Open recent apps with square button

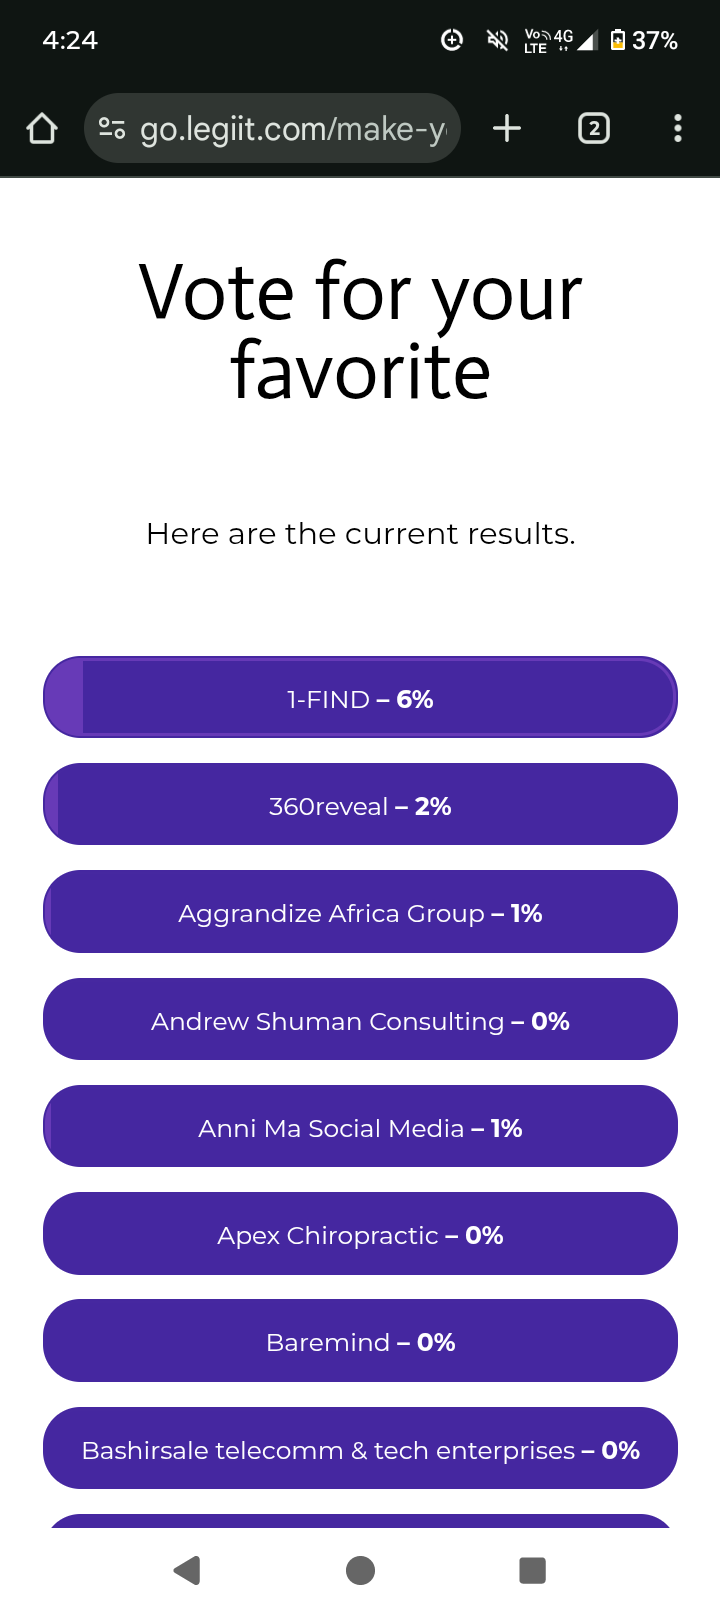[532, 1570]
